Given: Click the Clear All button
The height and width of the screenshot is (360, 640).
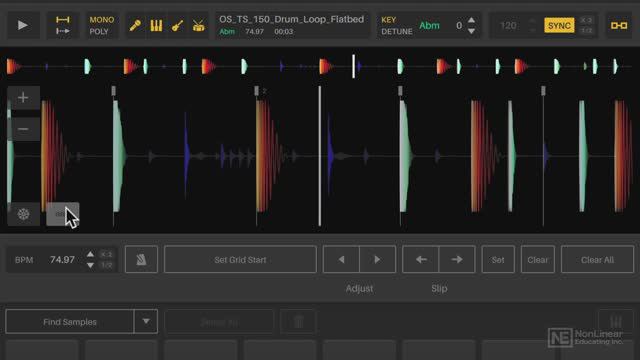Looking at the screenshot, I should 597,260.
